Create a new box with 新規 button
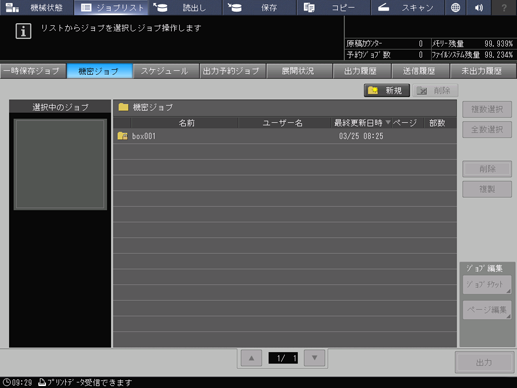 pyautogui.click(x=387, y=90)
